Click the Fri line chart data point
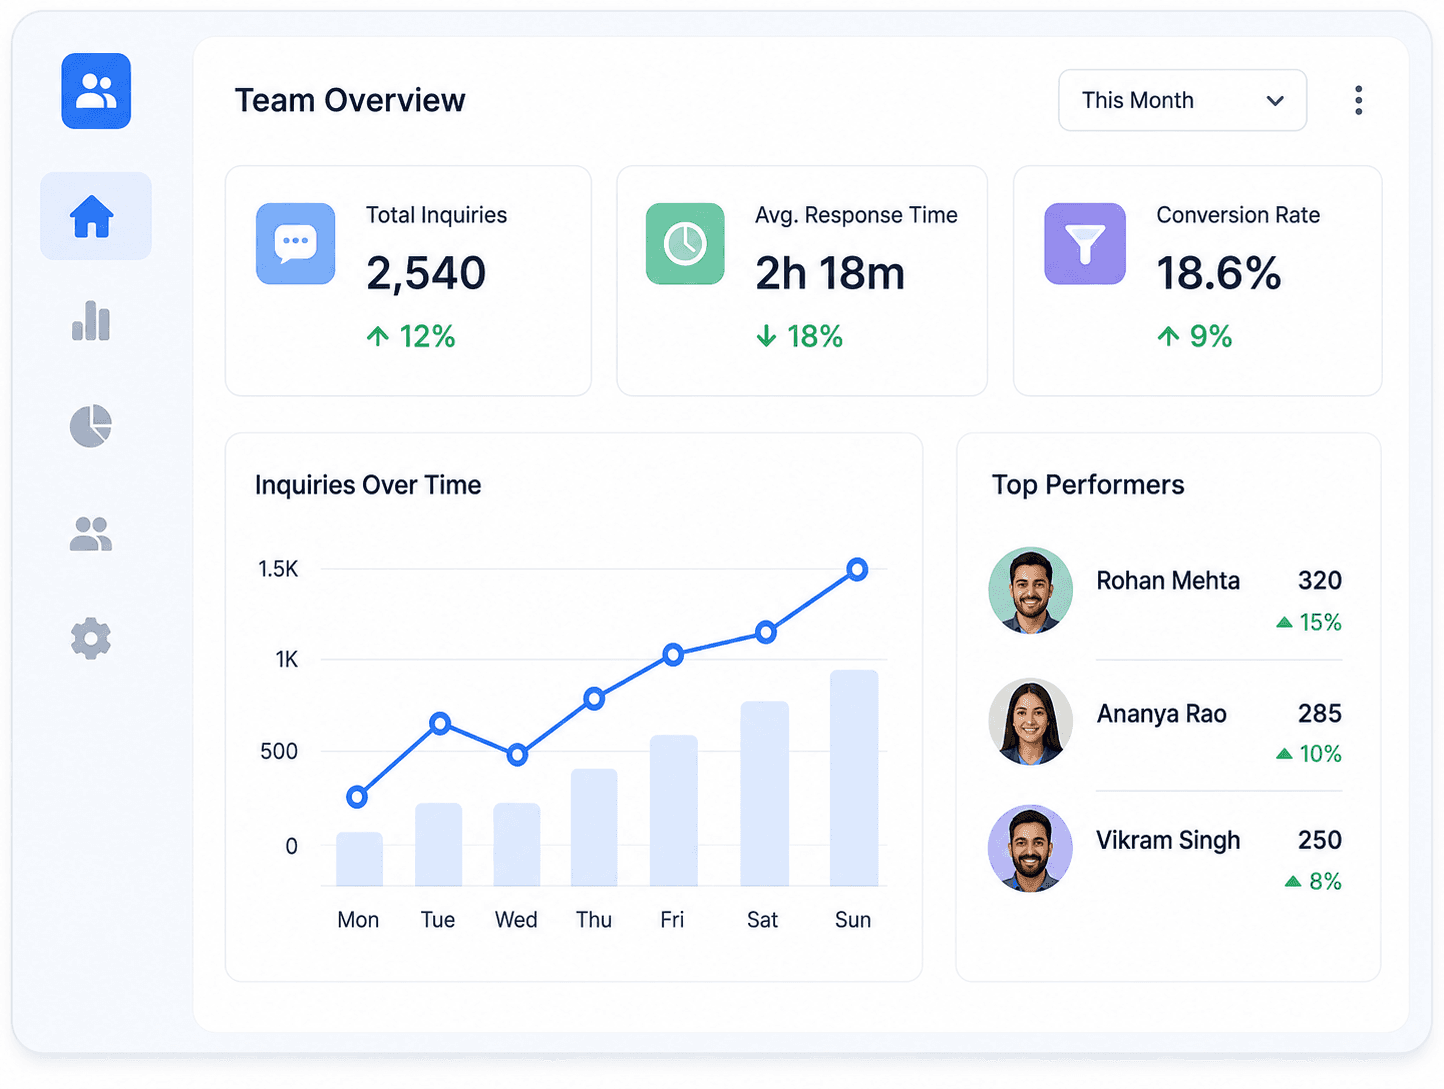 [674, 655]
